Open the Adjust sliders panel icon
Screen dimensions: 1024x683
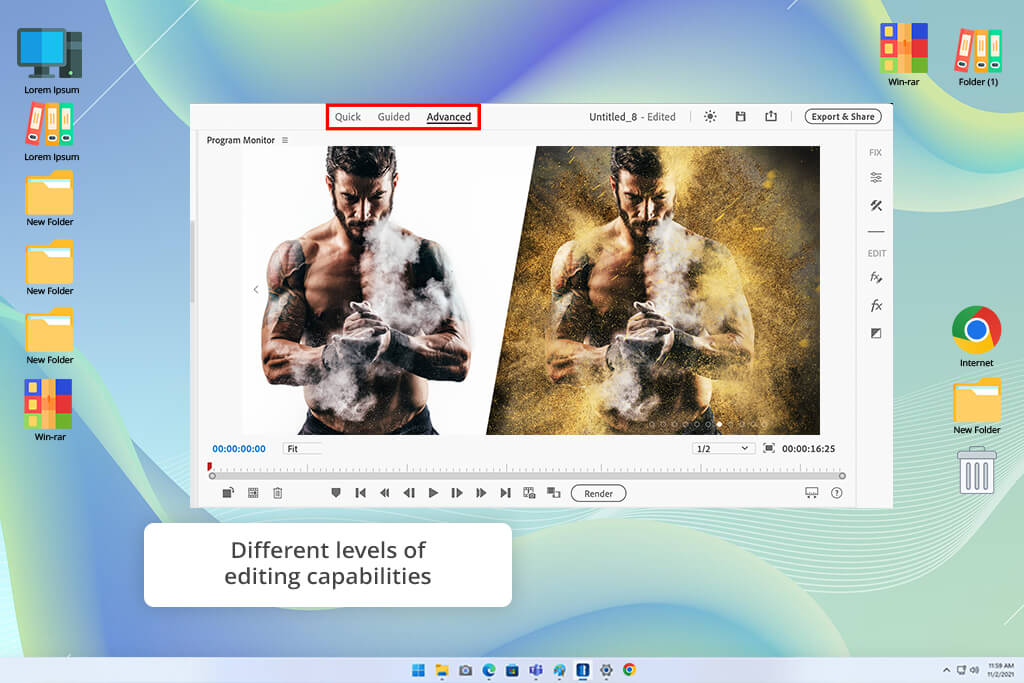(x=876, y=177)
